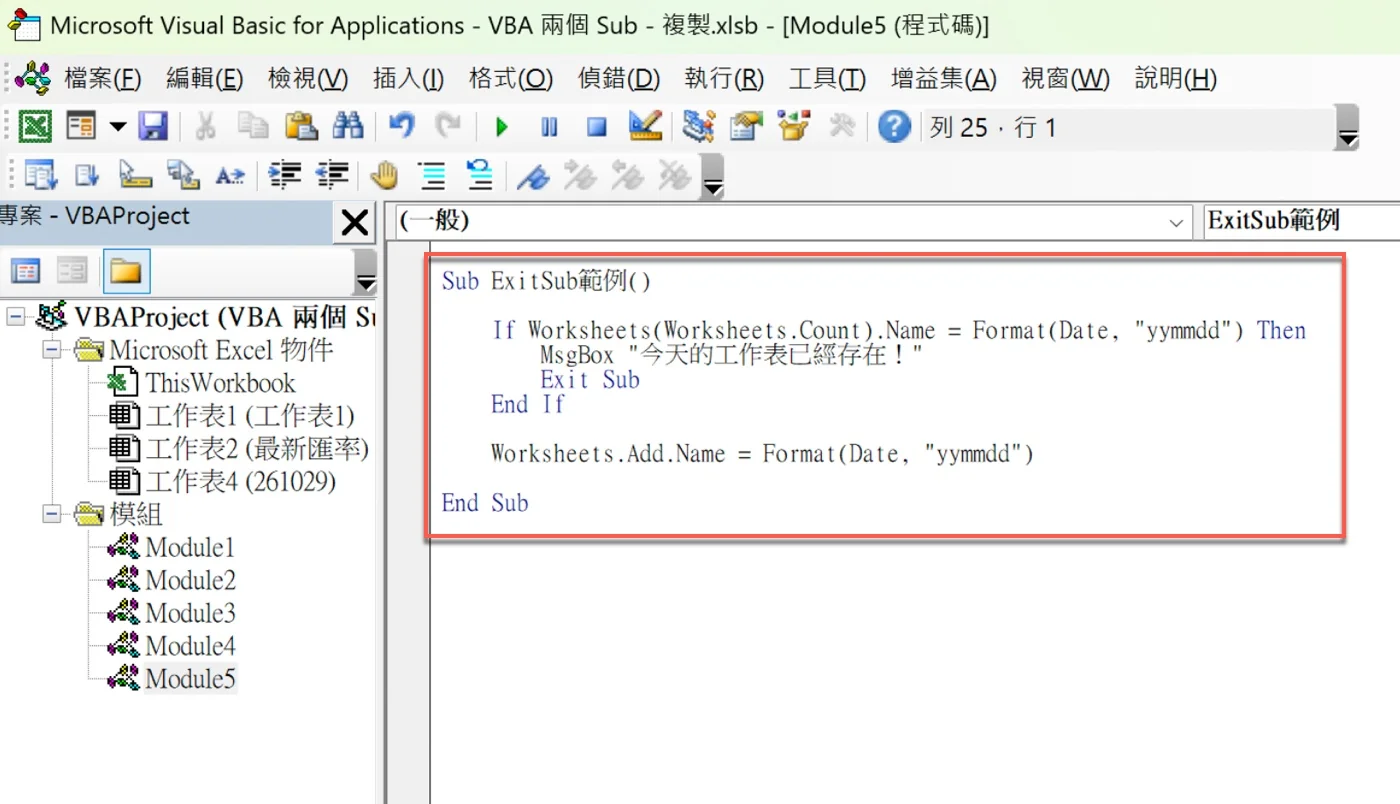
Task: Click the Clear All Bookmarks icon
Action: click(675, 176)
